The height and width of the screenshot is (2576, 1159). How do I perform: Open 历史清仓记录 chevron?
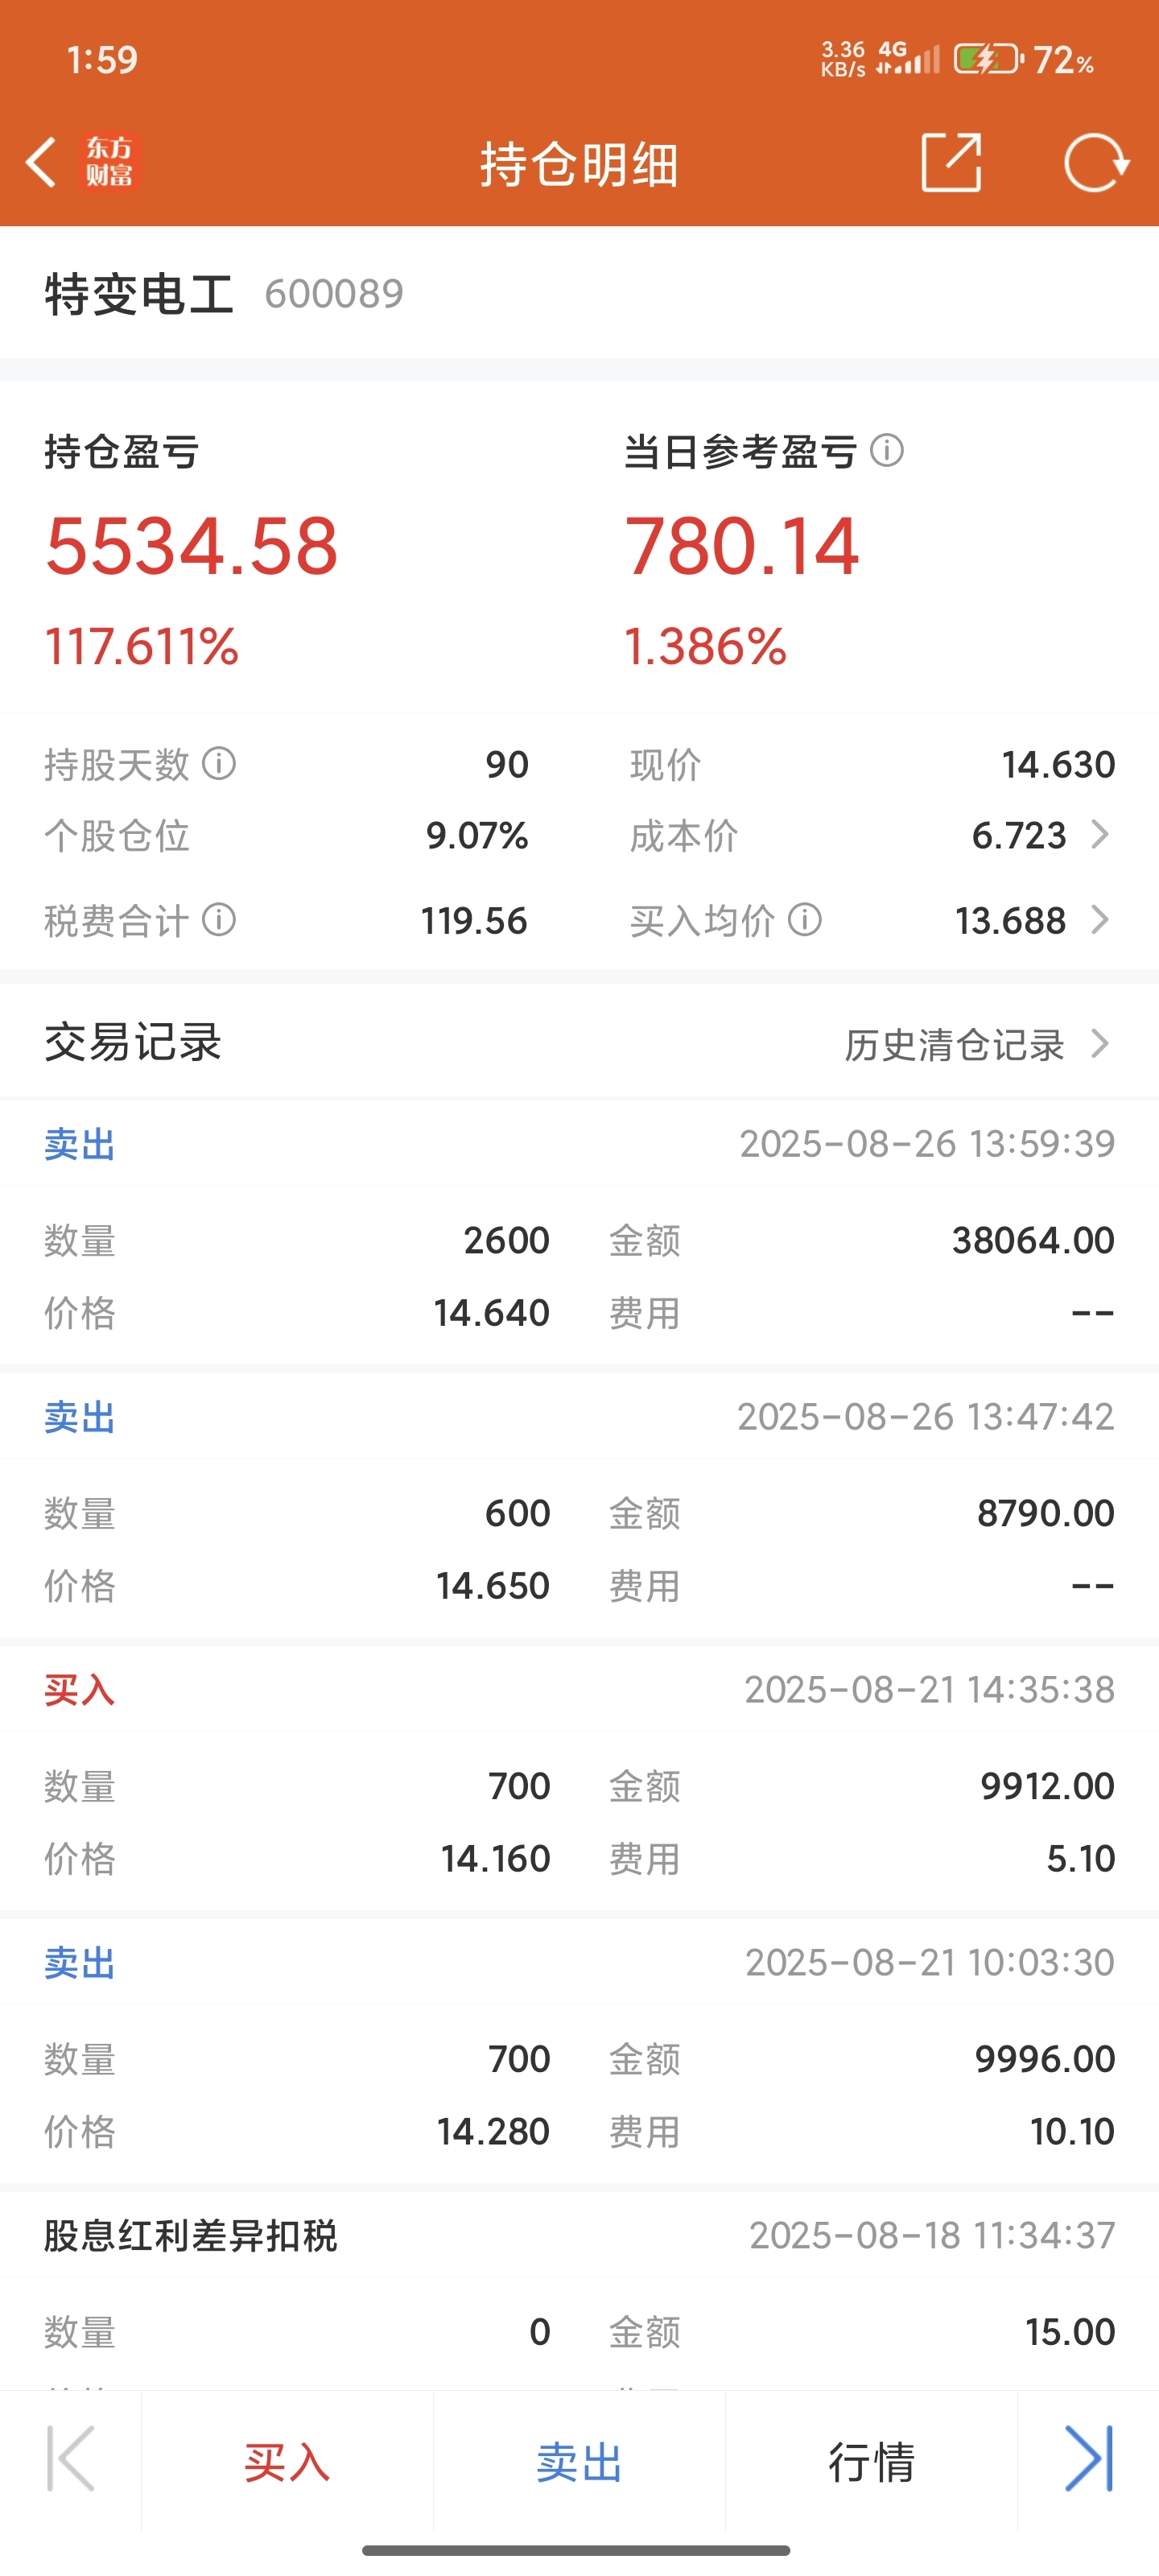[x=1100, y=1044]
